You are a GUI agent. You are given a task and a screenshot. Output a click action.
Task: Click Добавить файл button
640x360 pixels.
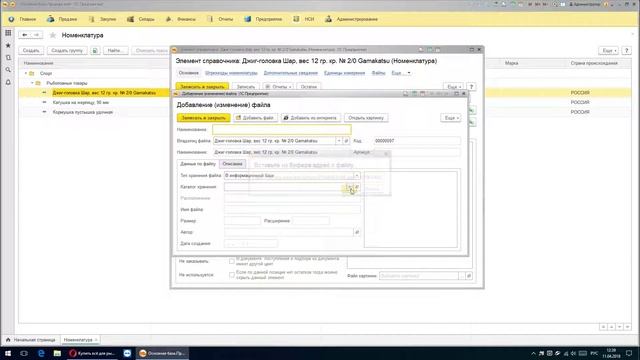tap(255, 118)
